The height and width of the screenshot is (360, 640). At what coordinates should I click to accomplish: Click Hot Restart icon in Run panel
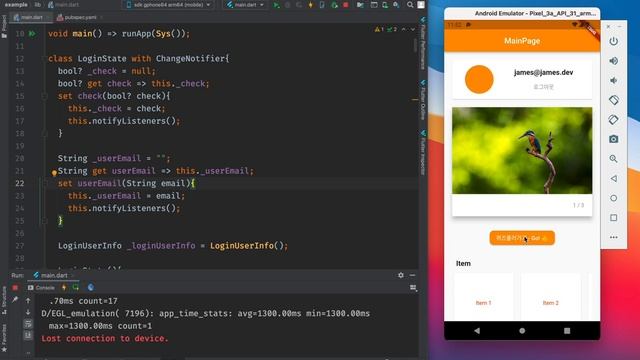coord(76,288)
